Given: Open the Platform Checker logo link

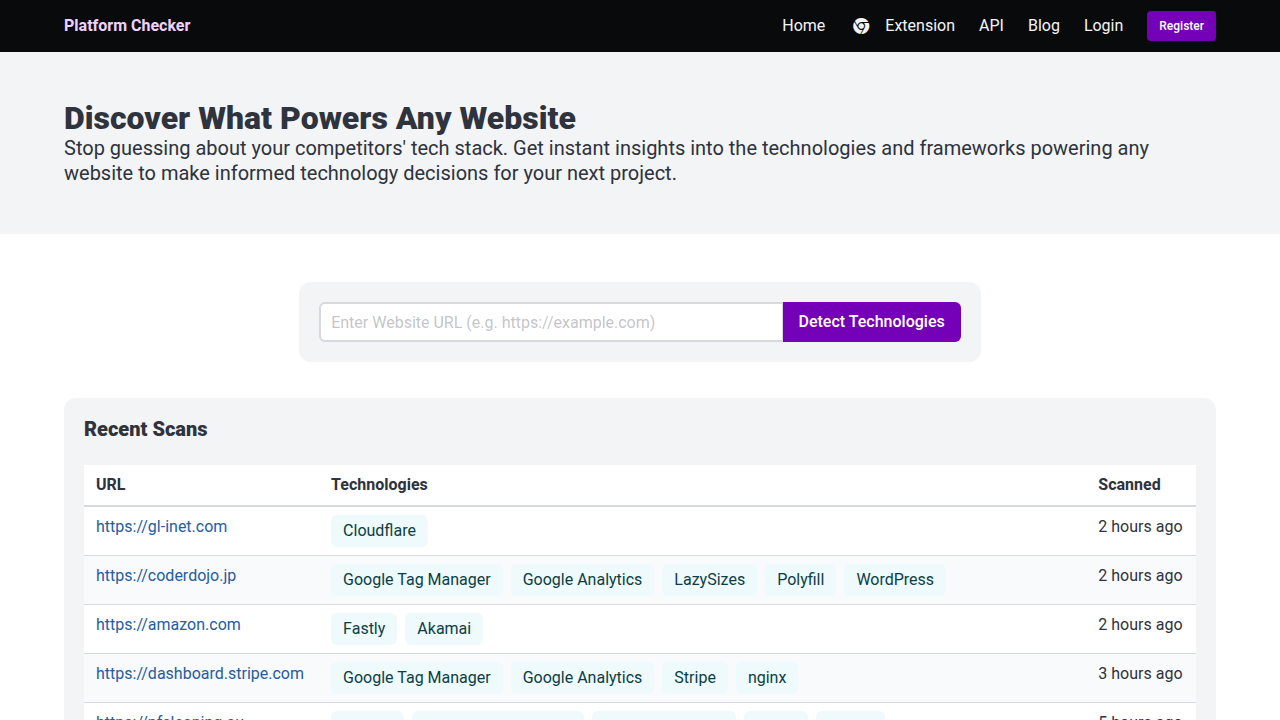Looking at the screenshot, I should click(x=127, y=26).
